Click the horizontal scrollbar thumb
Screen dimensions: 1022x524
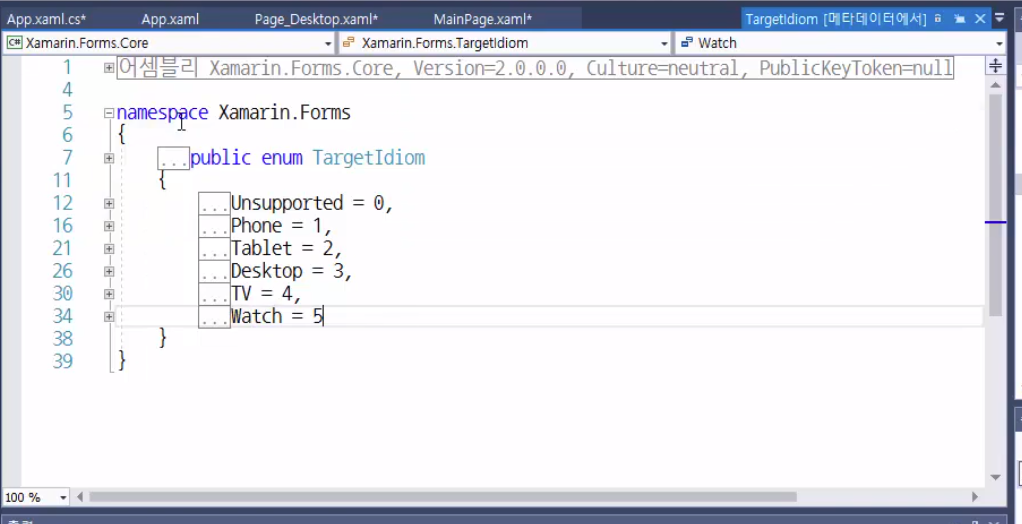coord(443,497)
